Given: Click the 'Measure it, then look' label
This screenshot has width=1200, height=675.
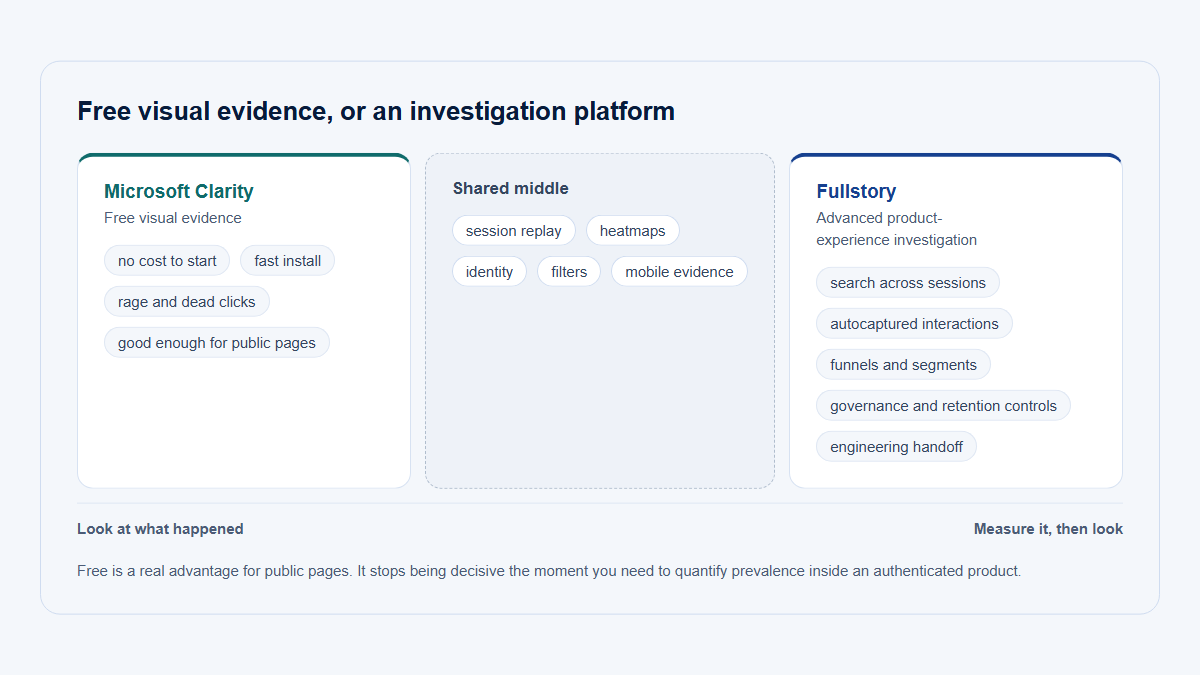Looking at the screenshot, I should tap(1048, 529).
